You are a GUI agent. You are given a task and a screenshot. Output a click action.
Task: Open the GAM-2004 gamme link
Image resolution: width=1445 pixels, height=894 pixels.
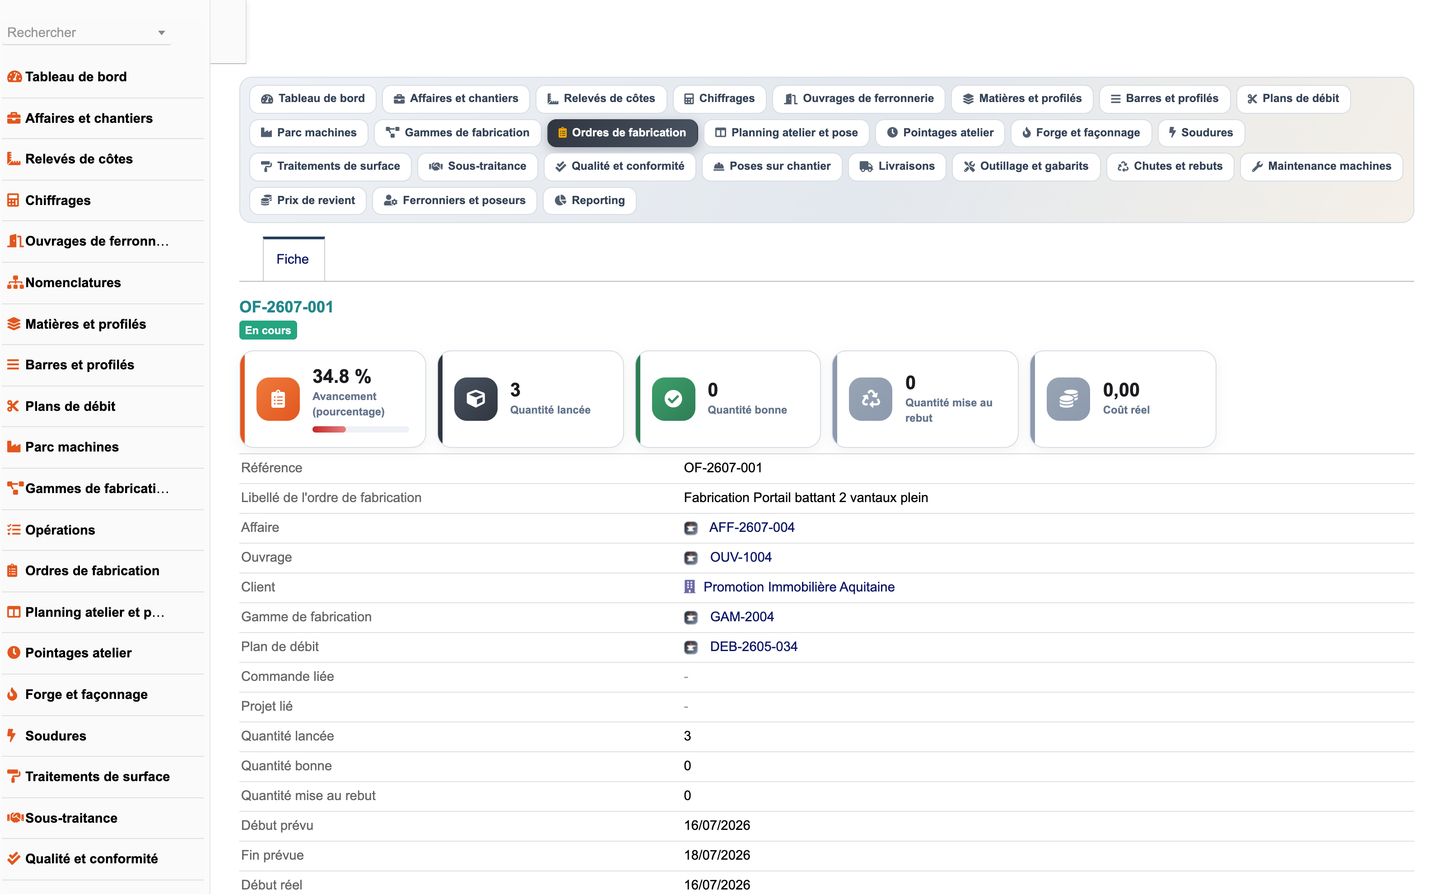pos(742,618)
